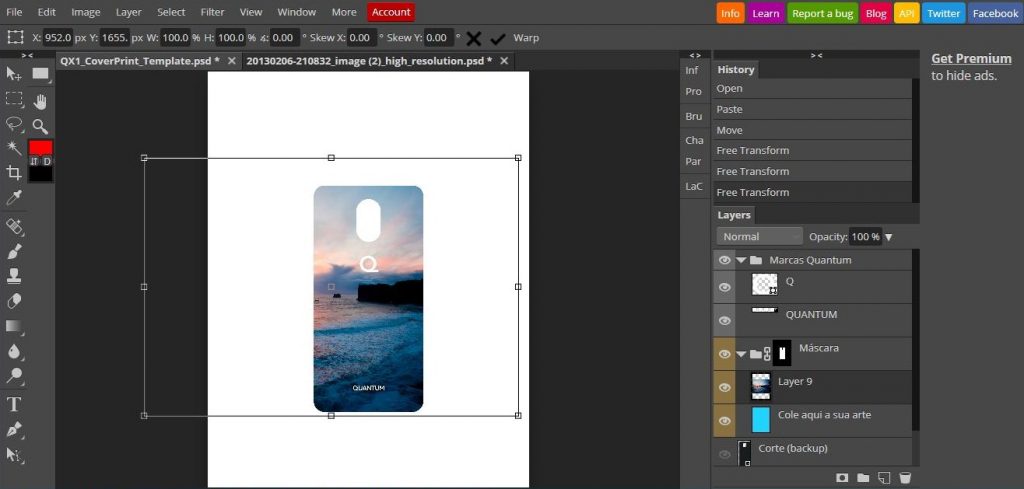The image size is (1024, 489).
Task: Open the Normal blend mode dropdown
Action: pyautogui.click(x=760, y=236)
